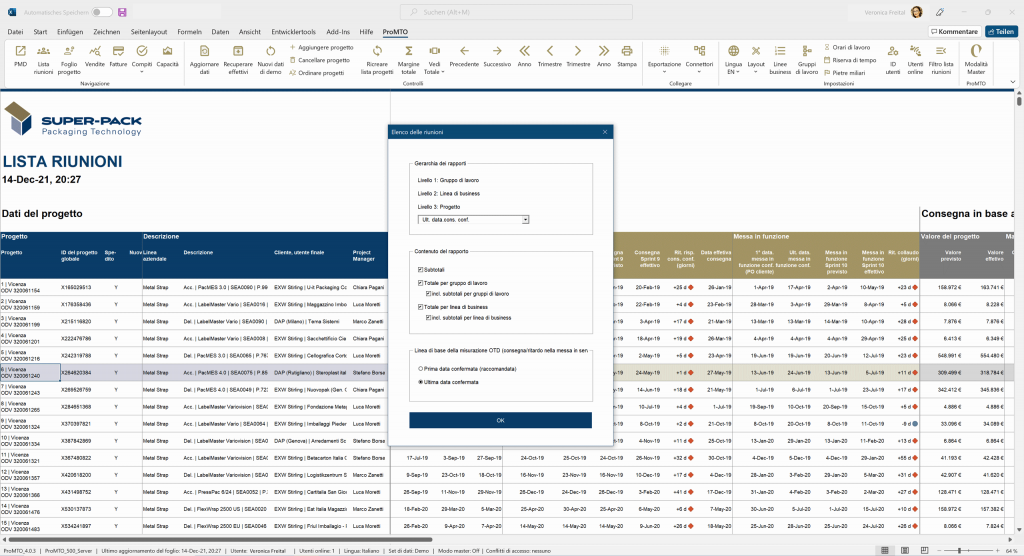Click the Kommentare button
1024x556 pixels.
click(x=953, y=32)
